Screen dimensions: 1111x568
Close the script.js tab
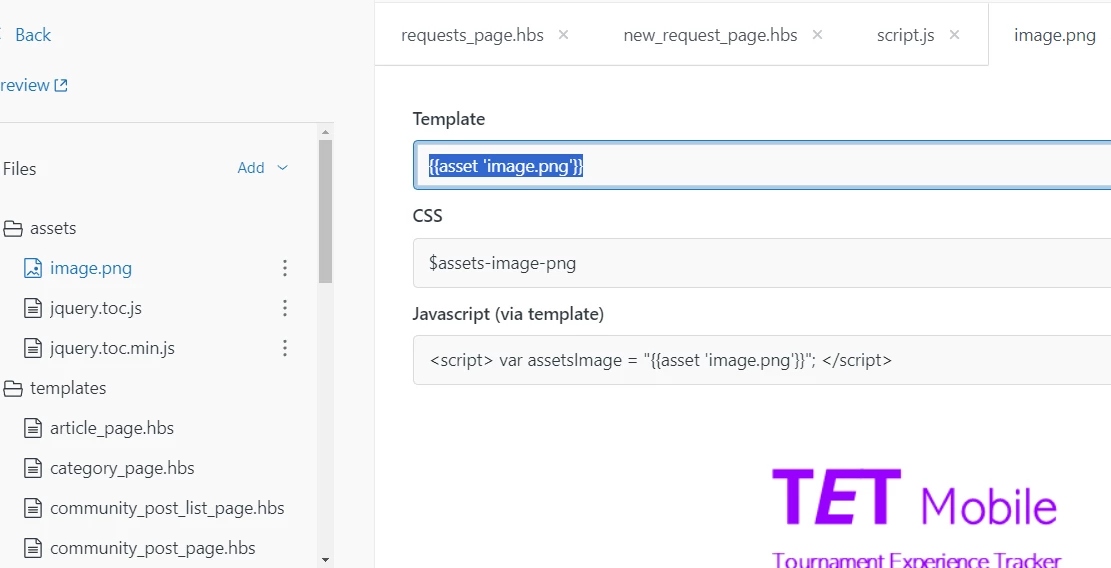point(954,35)
